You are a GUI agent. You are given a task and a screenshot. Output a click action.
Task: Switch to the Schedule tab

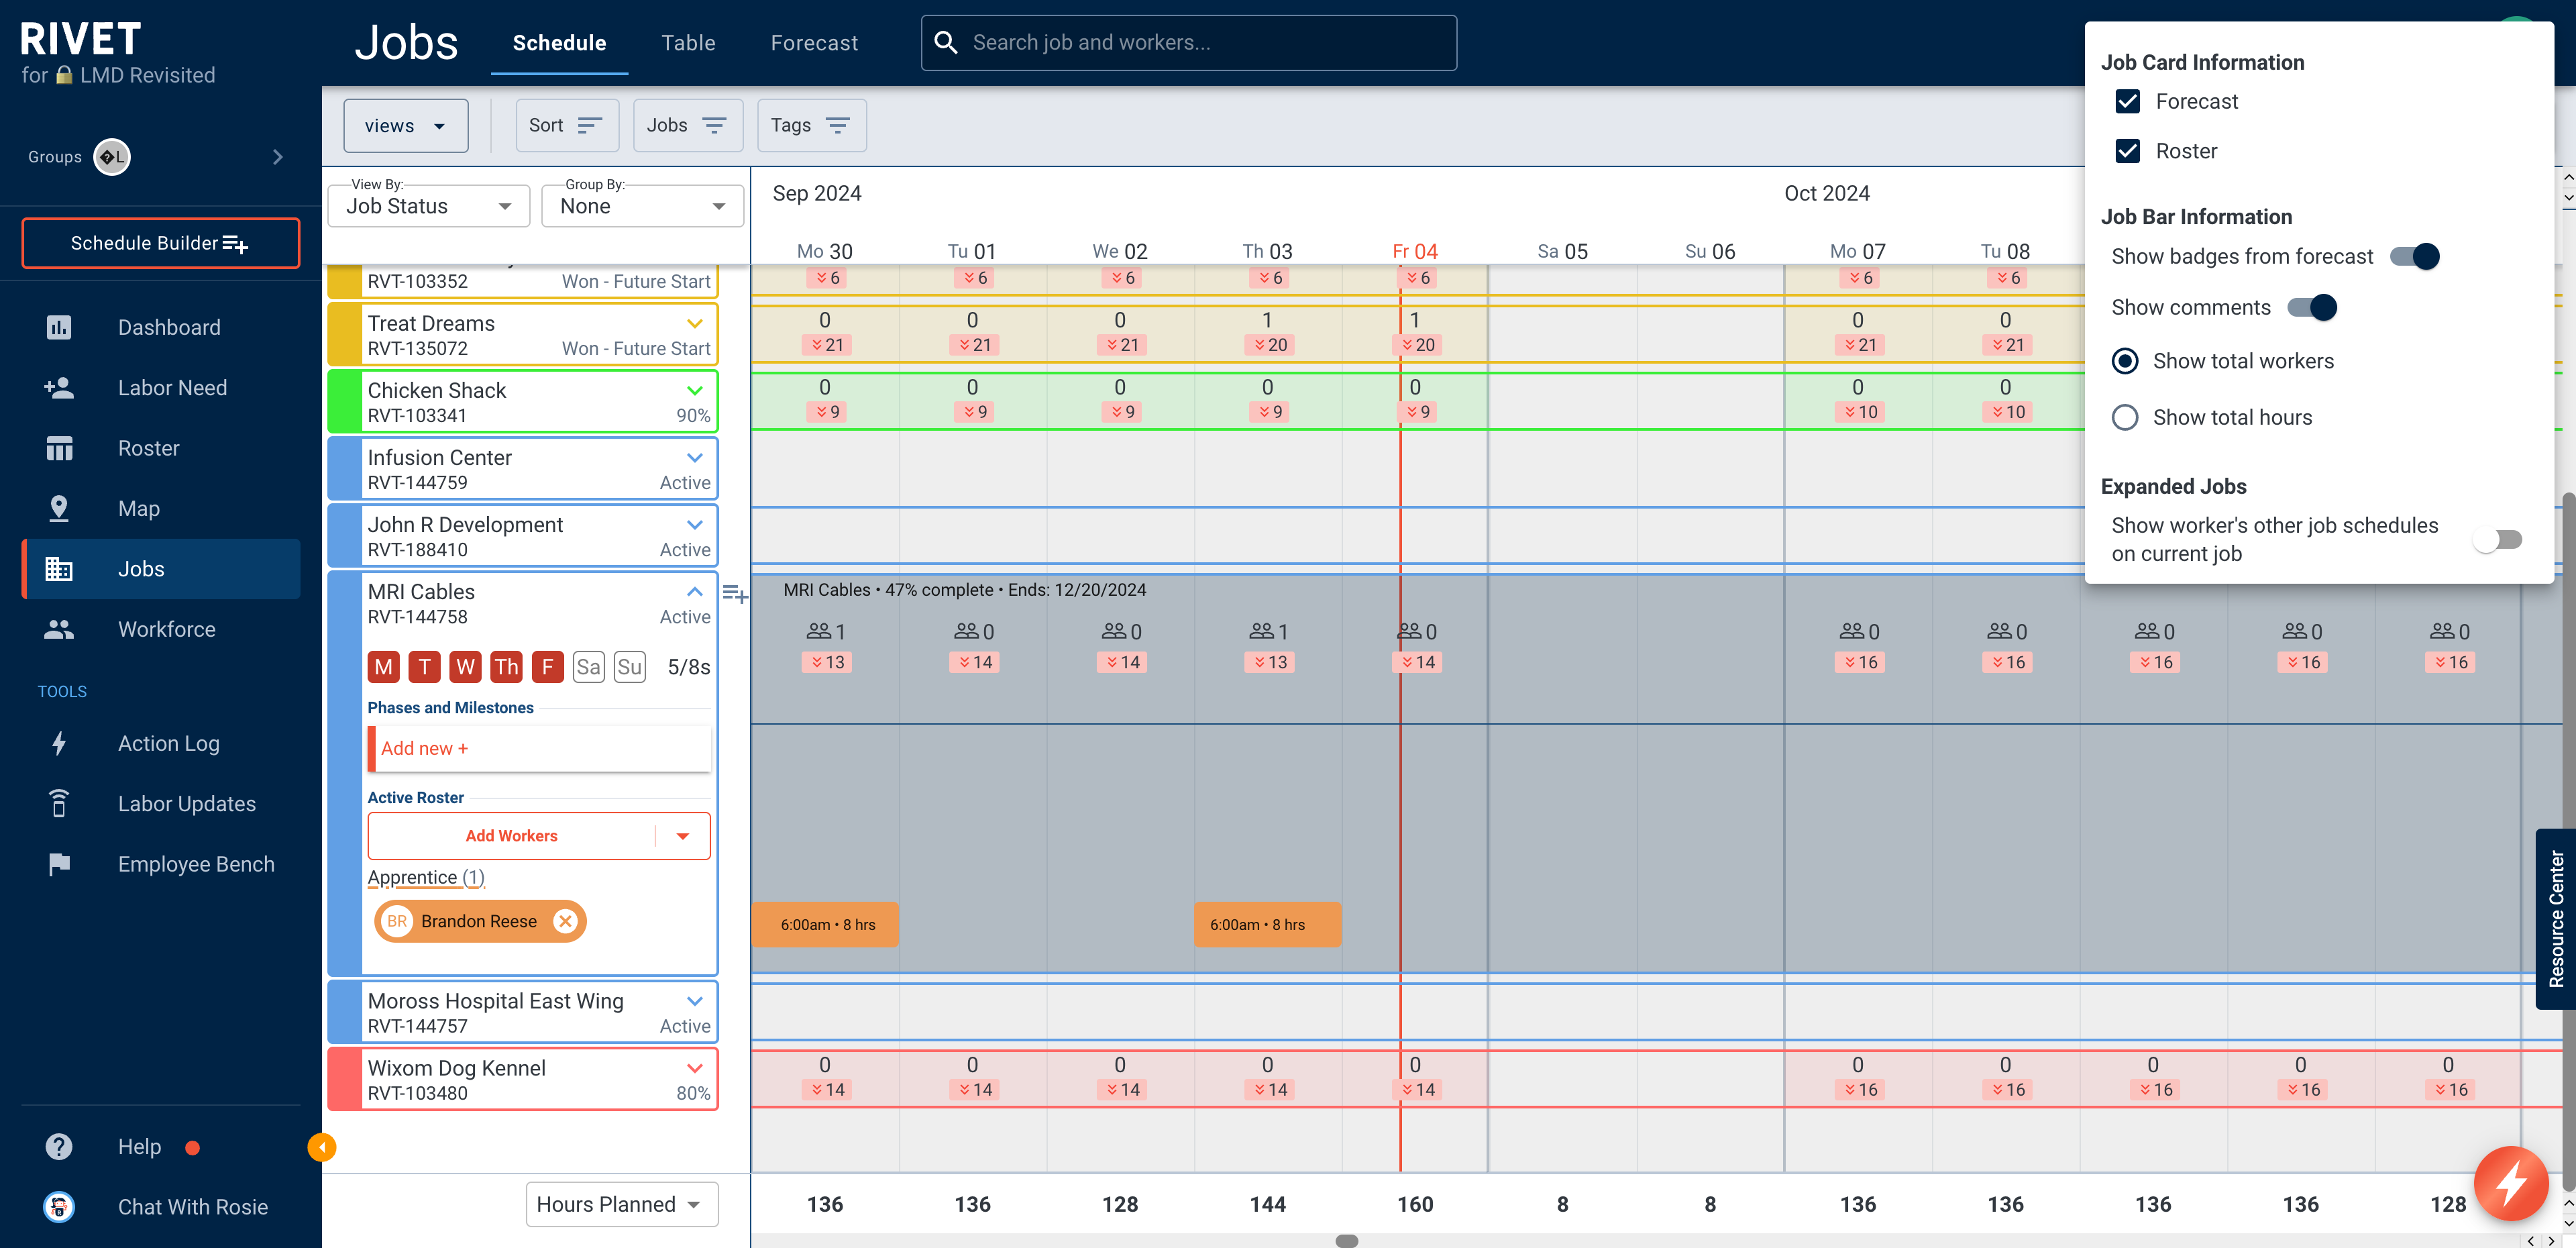tap(559, 43)
